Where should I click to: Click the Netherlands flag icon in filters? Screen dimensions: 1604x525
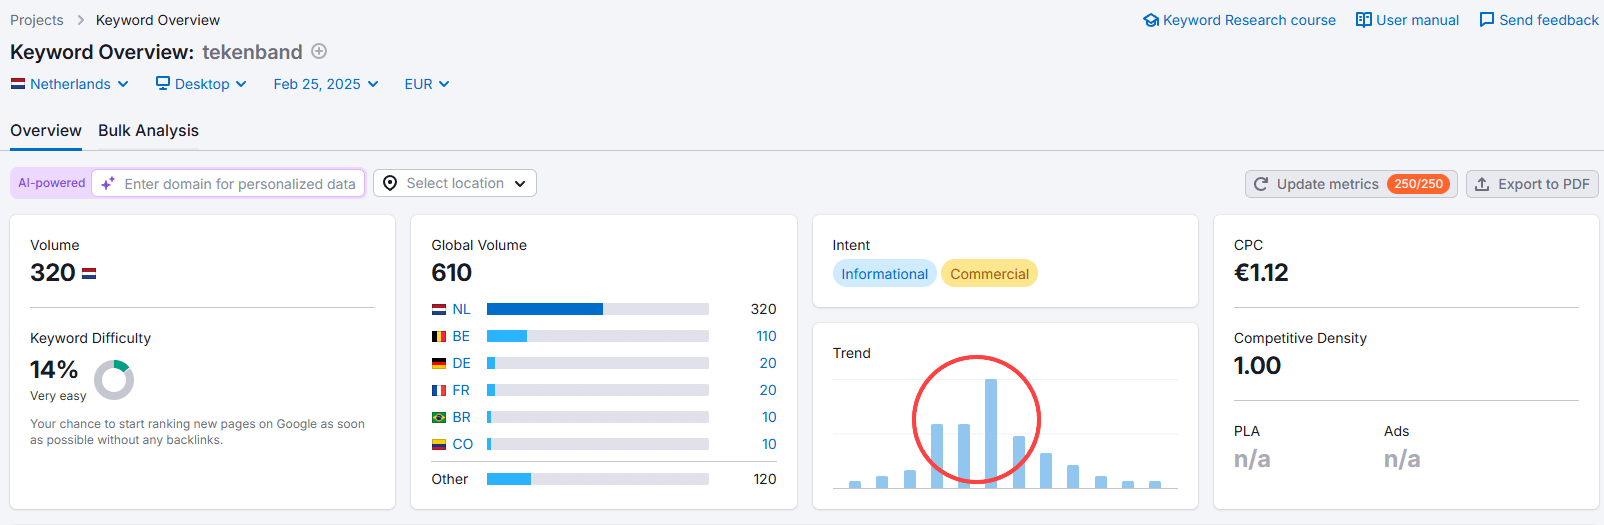click(18, 84)
